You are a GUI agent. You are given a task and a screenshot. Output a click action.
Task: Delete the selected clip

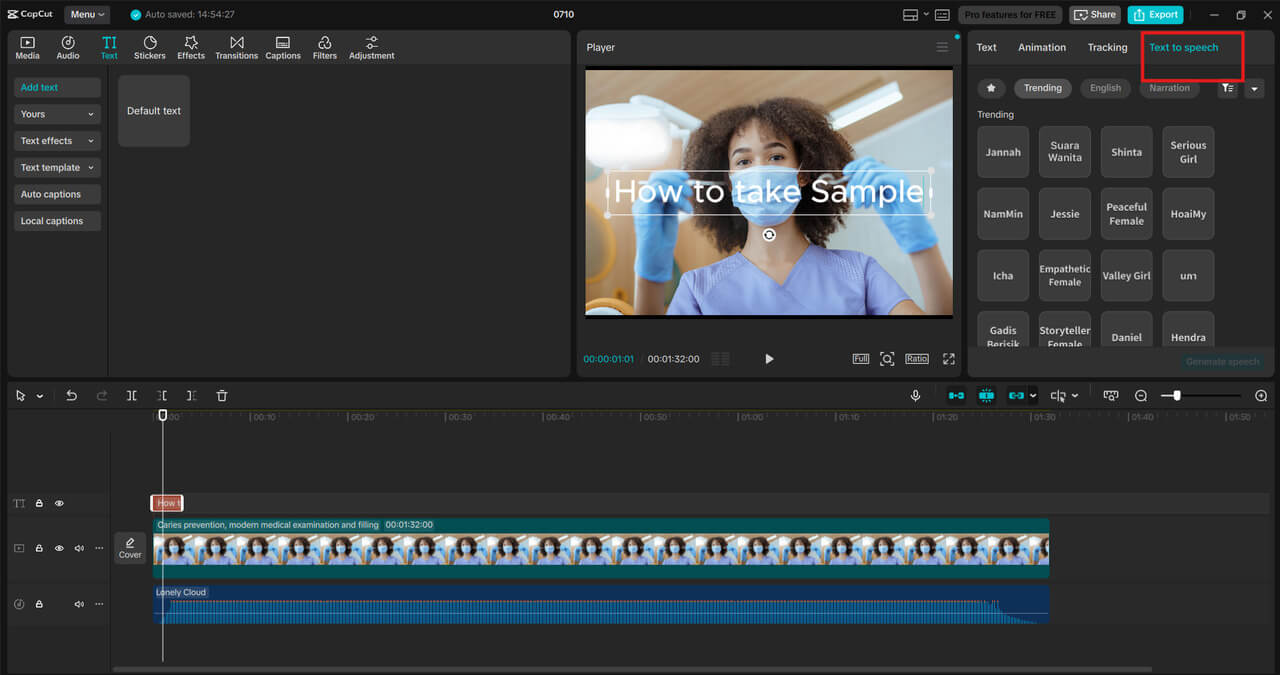click(x=221, y=395)
